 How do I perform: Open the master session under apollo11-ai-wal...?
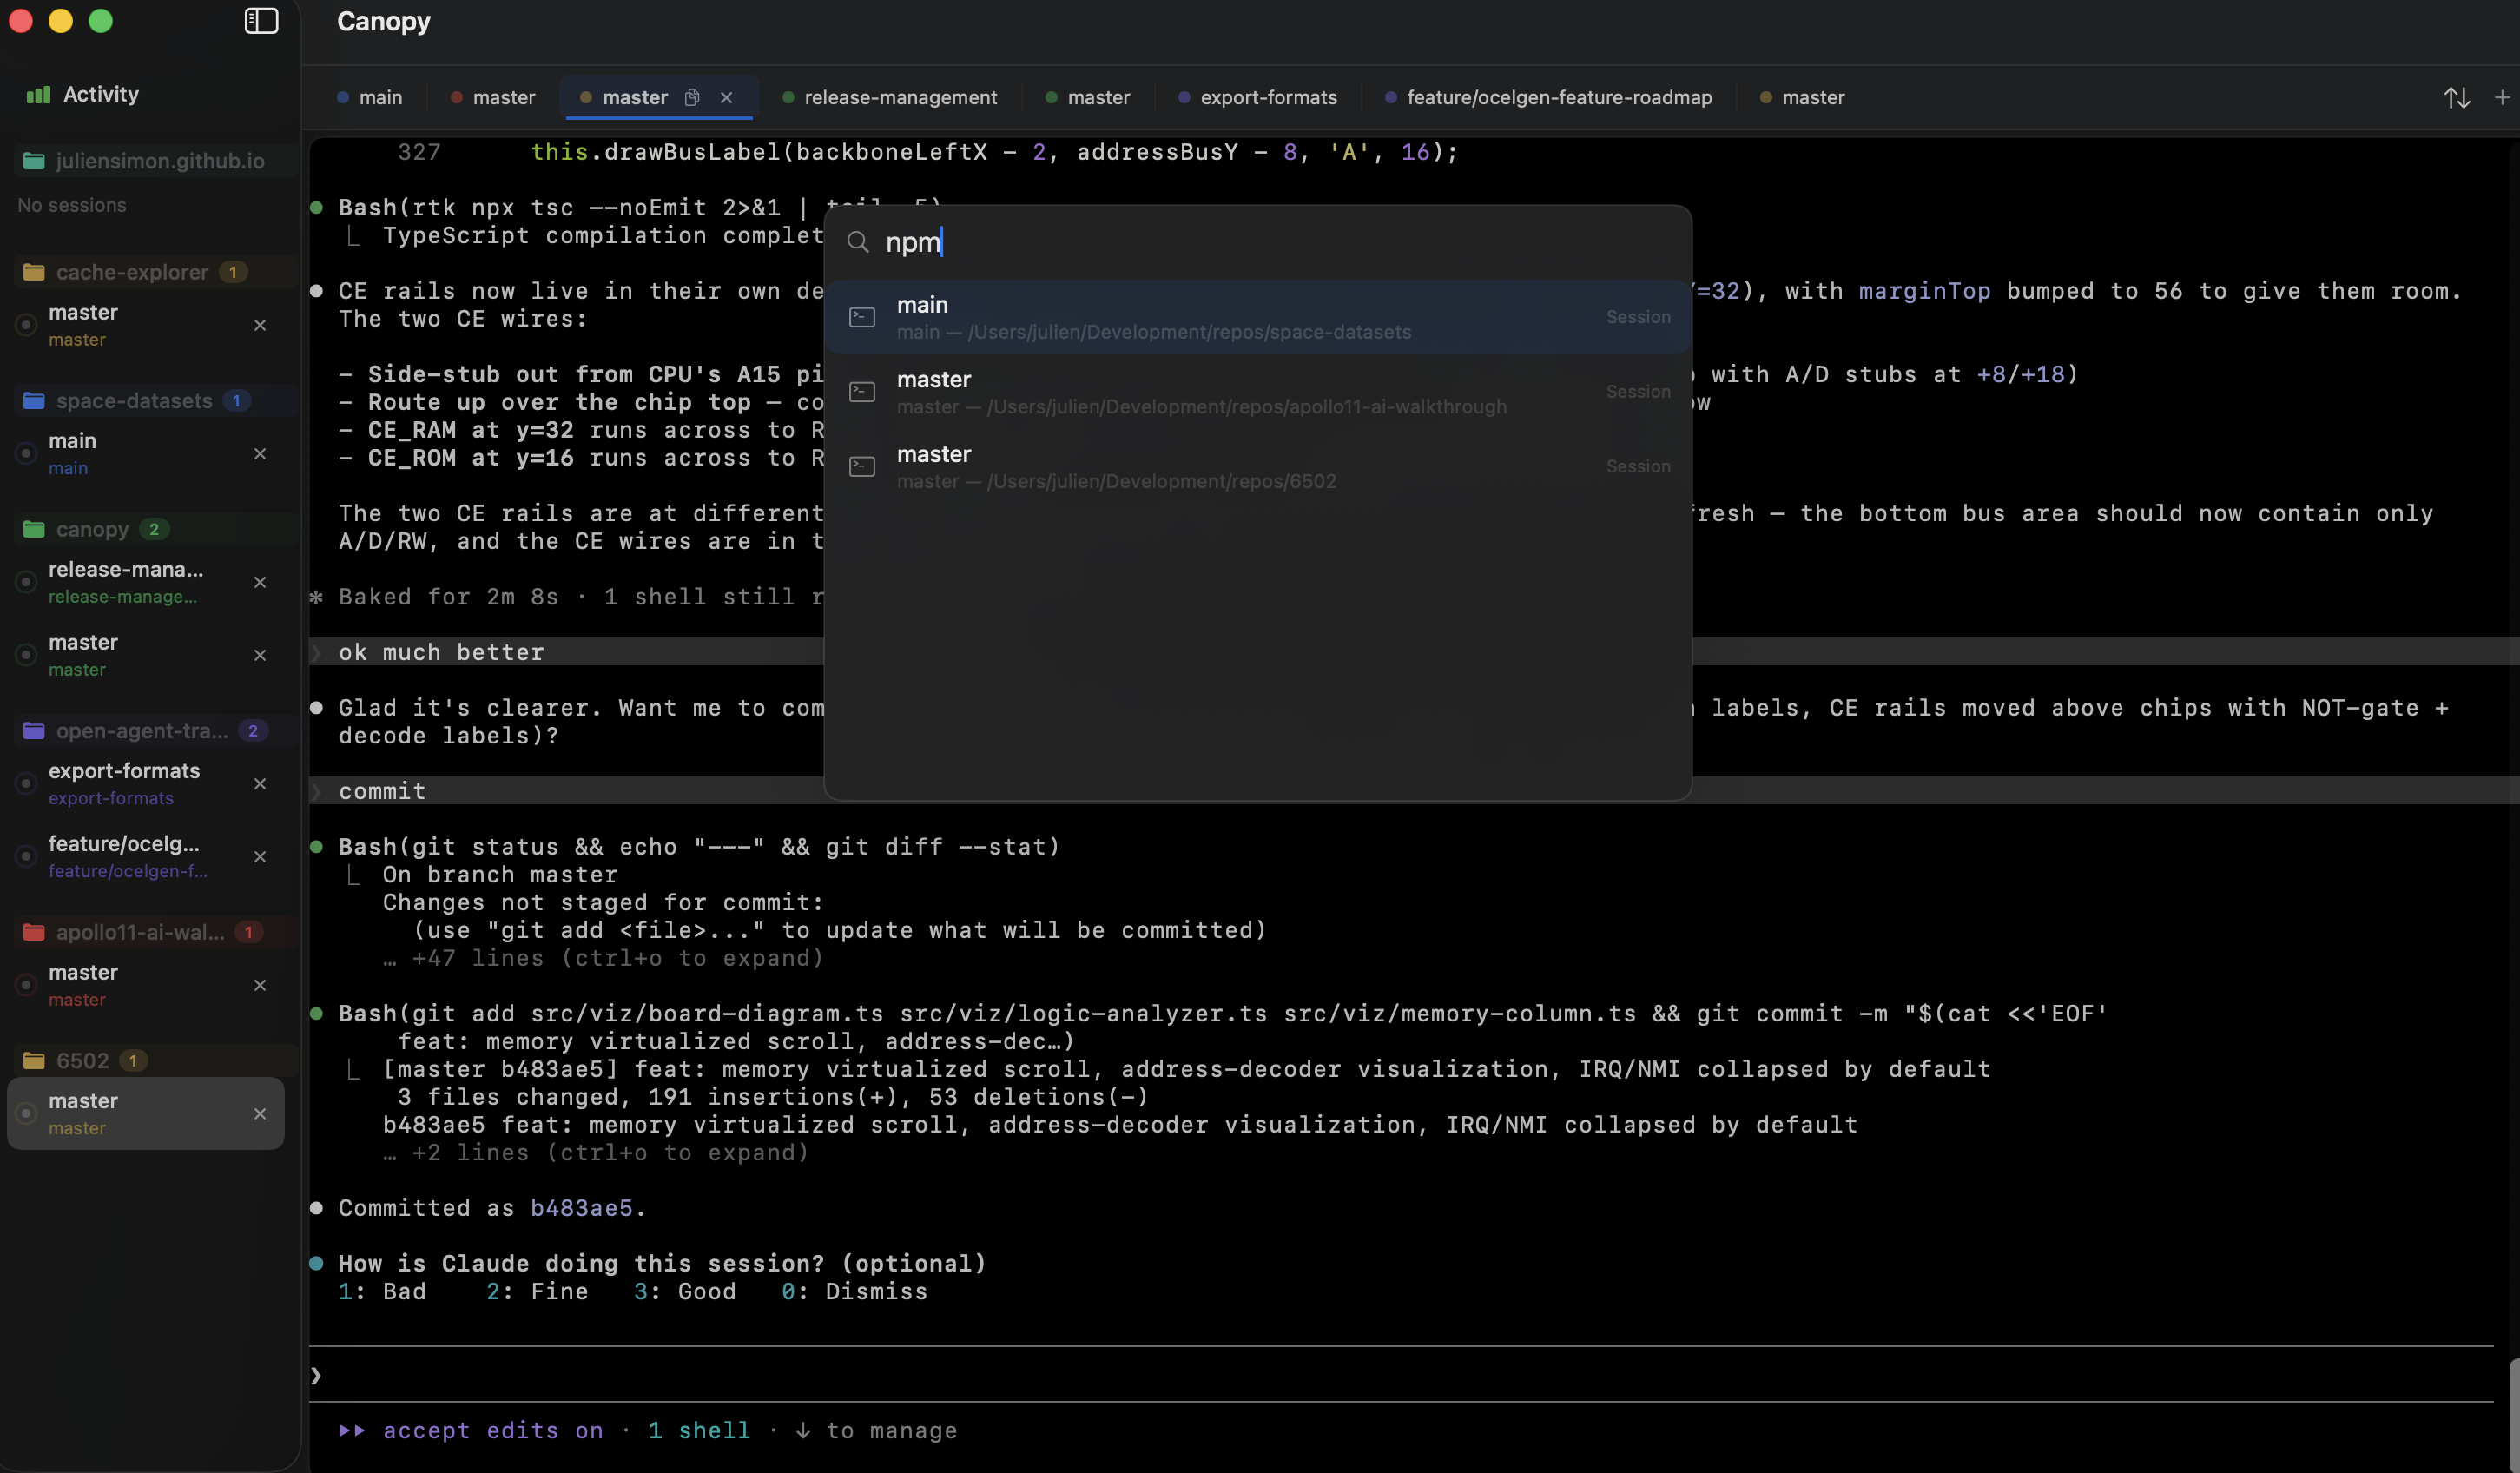pos(146,985)
